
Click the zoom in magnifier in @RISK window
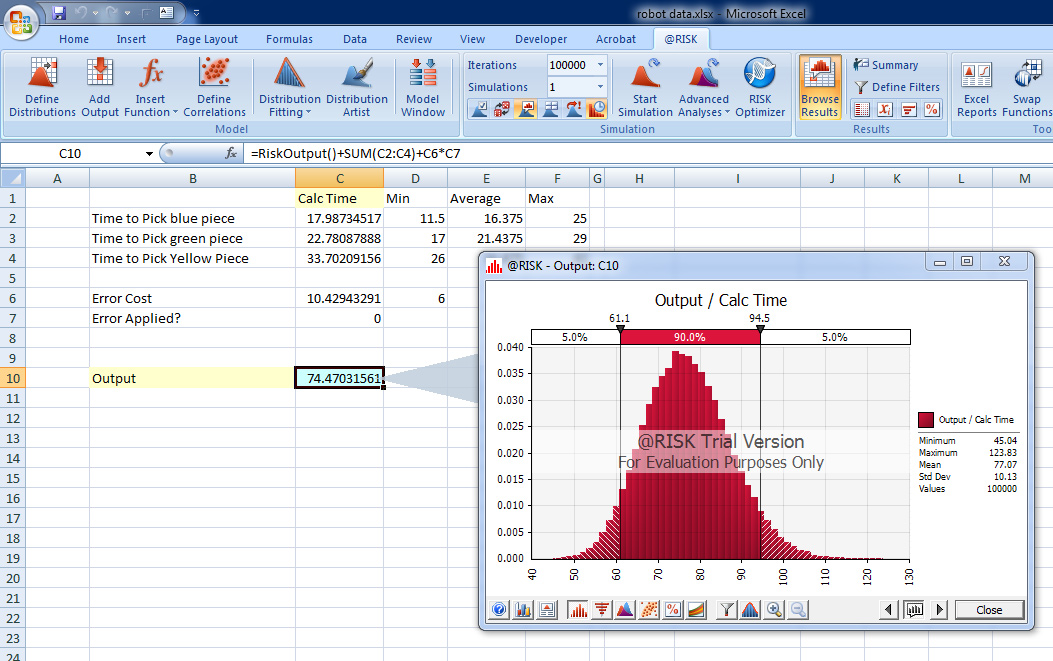pyautogui.click(x=774, y=610)
